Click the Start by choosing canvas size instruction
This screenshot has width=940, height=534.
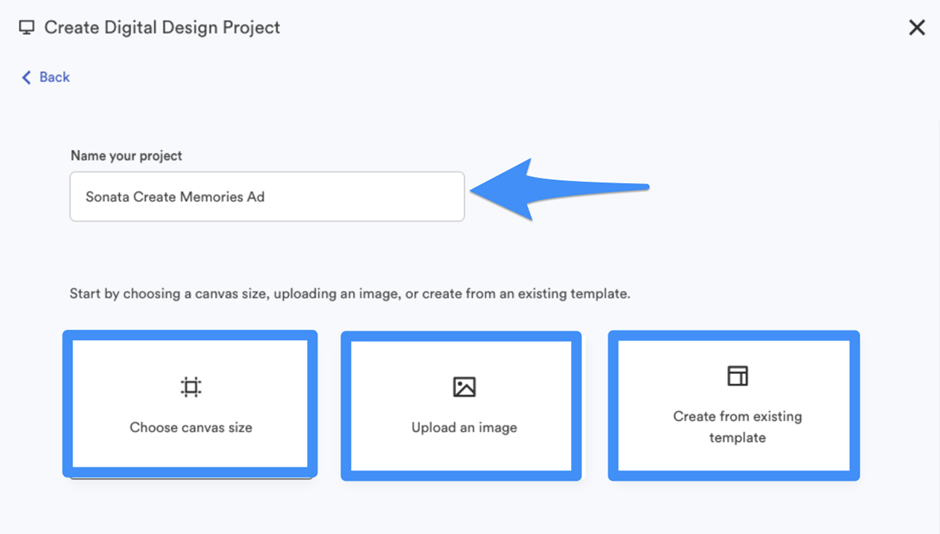(350, 294)
